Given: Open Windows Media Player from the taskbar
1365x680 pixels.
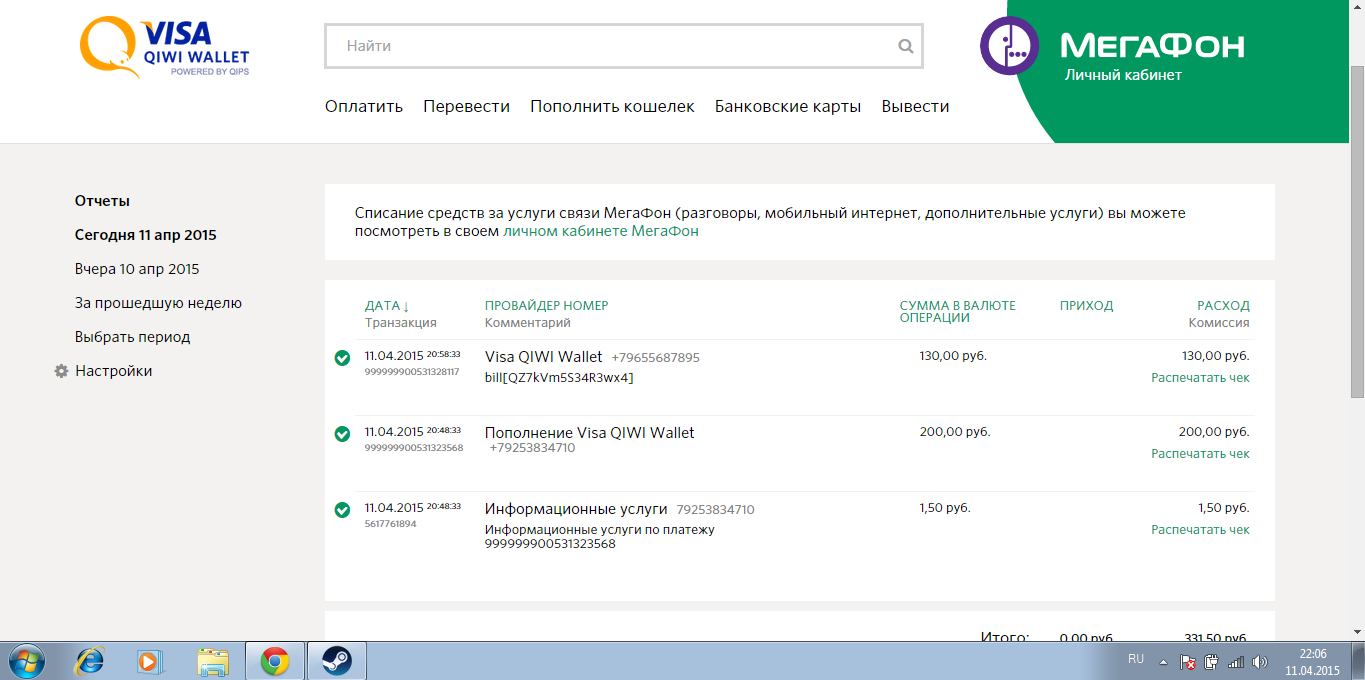Looking at the screenshot, I should [x=149, y=661].
